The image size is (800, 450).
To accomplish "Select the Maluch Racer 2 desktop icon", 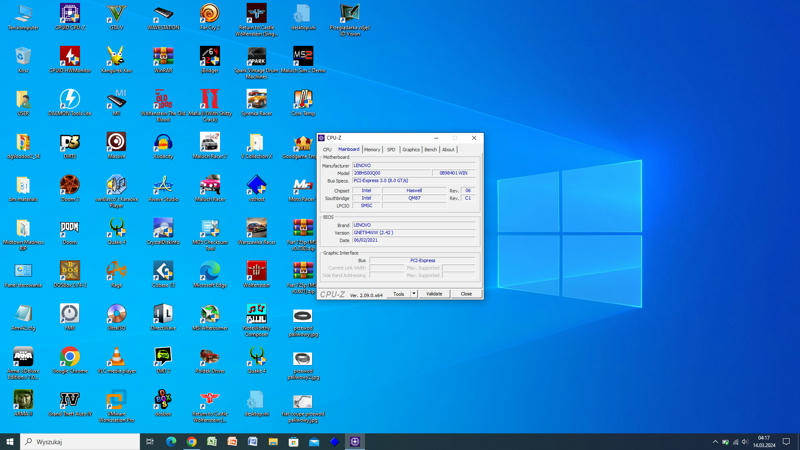I will click(210, 145).
